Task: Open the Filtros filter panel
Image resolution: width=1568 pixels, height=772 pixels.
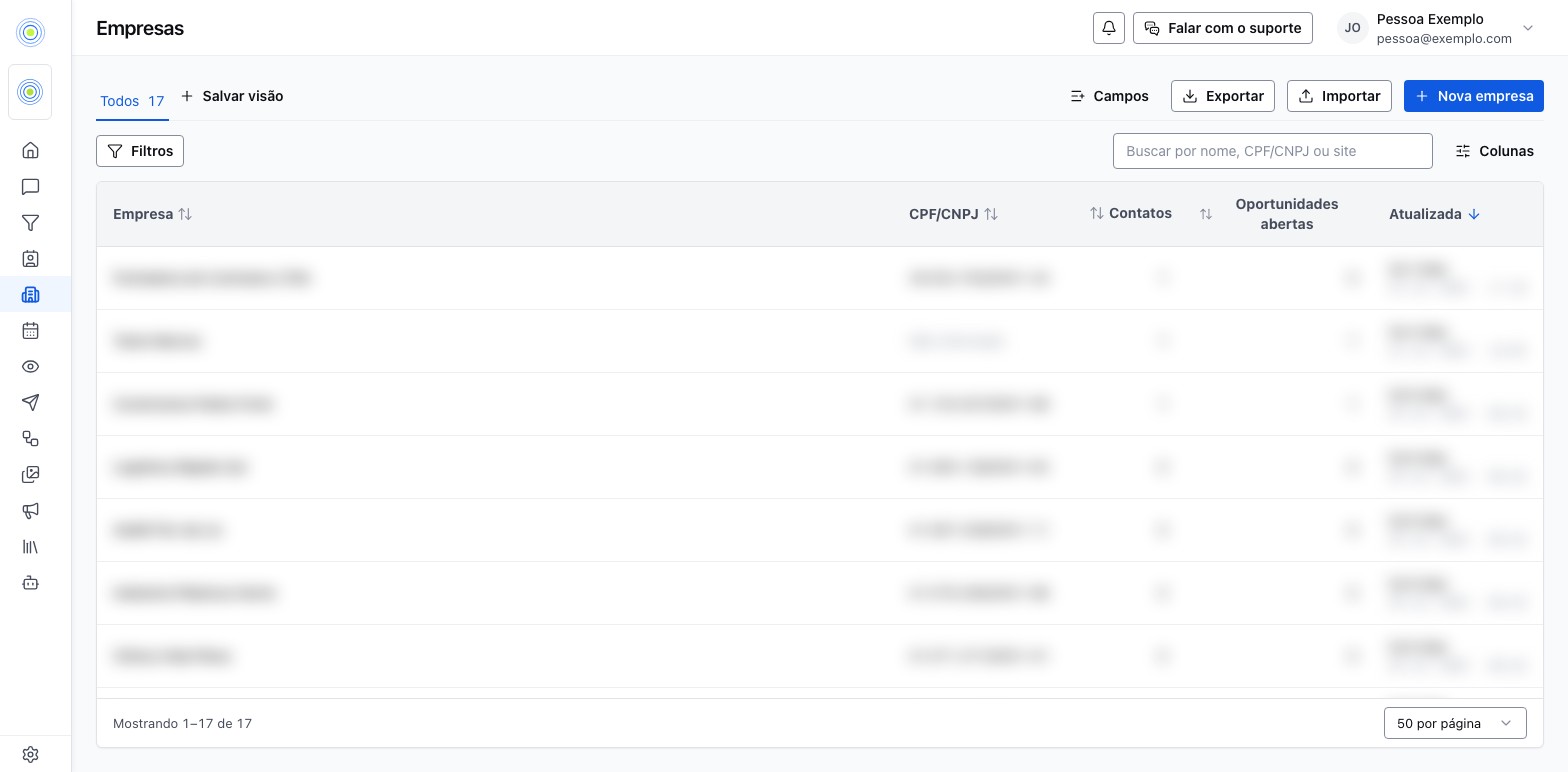Action: [140, 151]
